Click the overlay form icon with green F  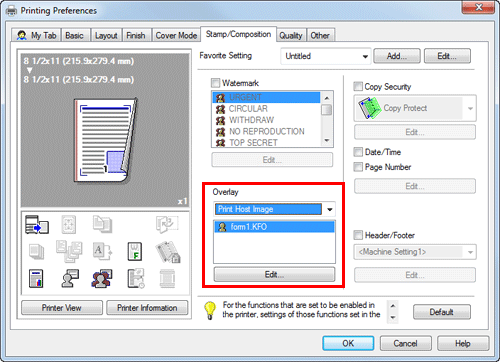(135, 251)
